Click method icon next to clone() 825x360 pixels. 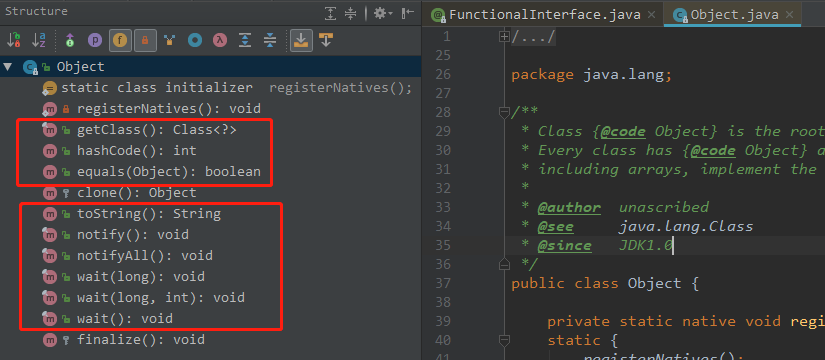[49, 193]
